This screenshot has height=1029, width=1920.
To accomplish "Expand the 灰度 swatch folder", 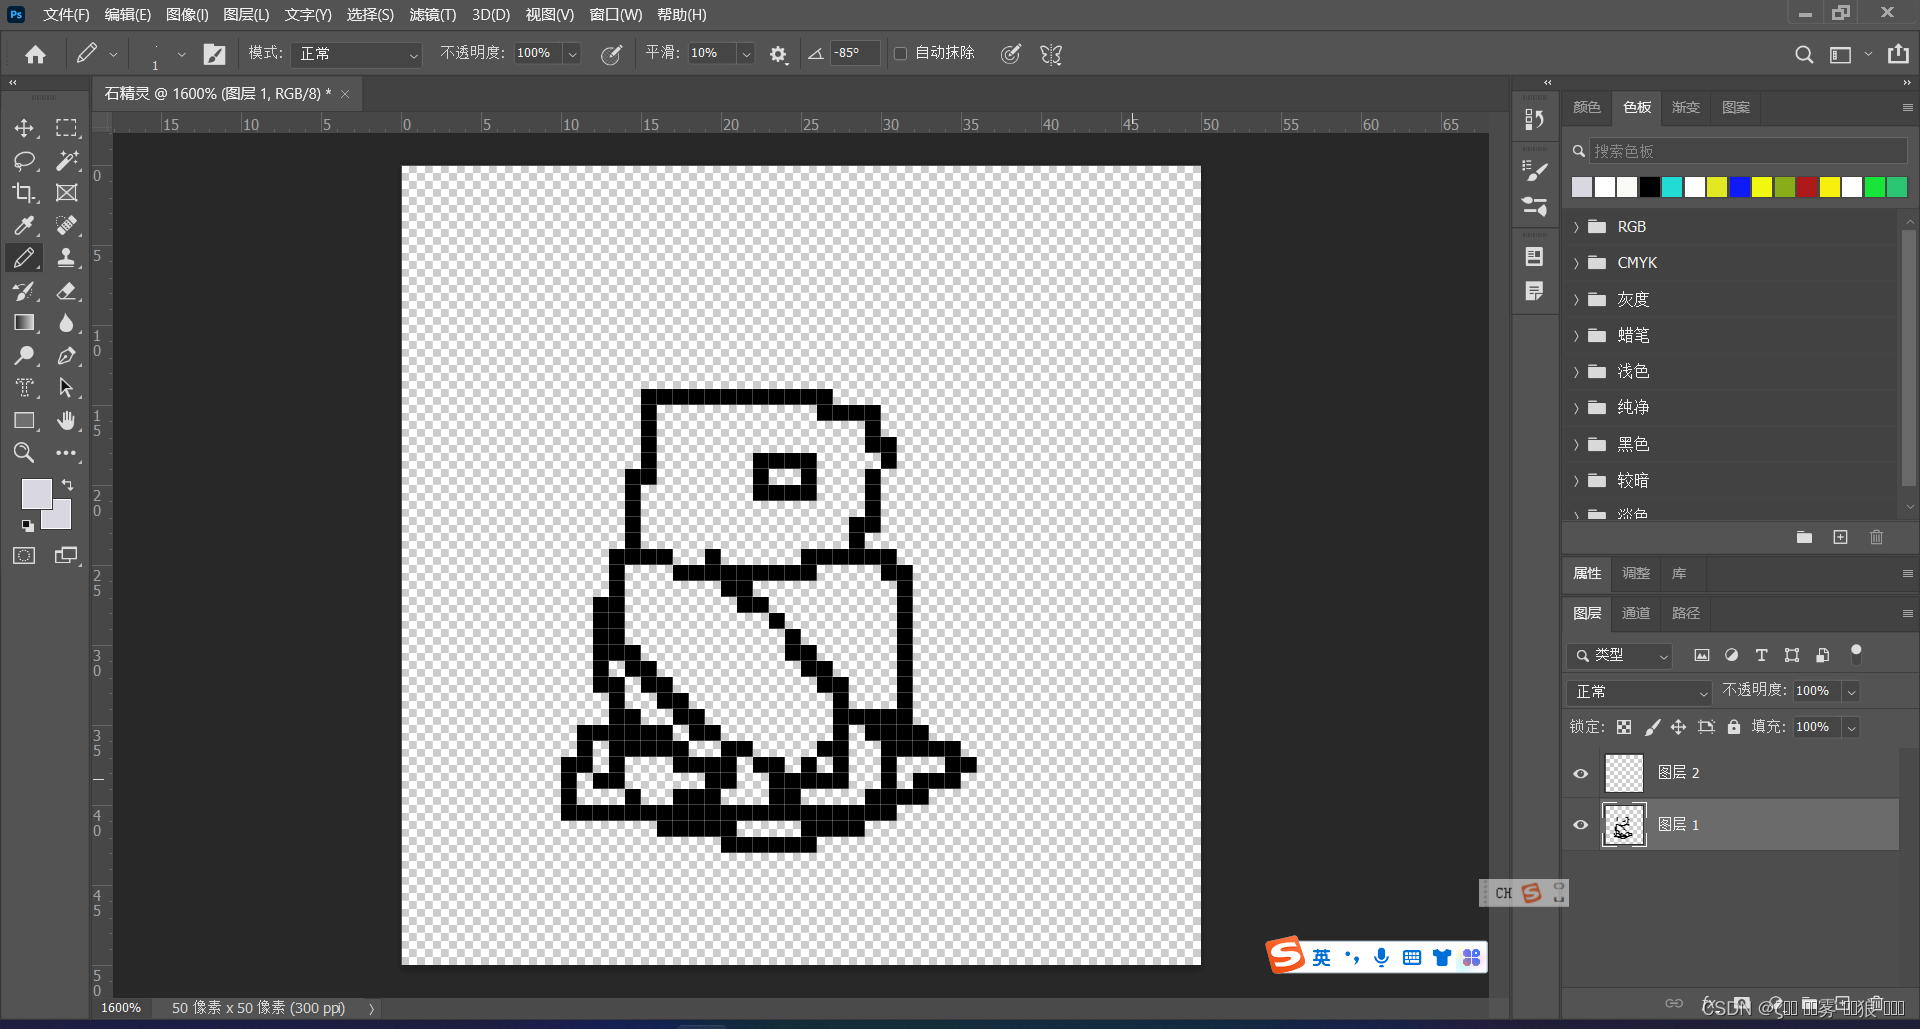I will (x=1576, y=300).
